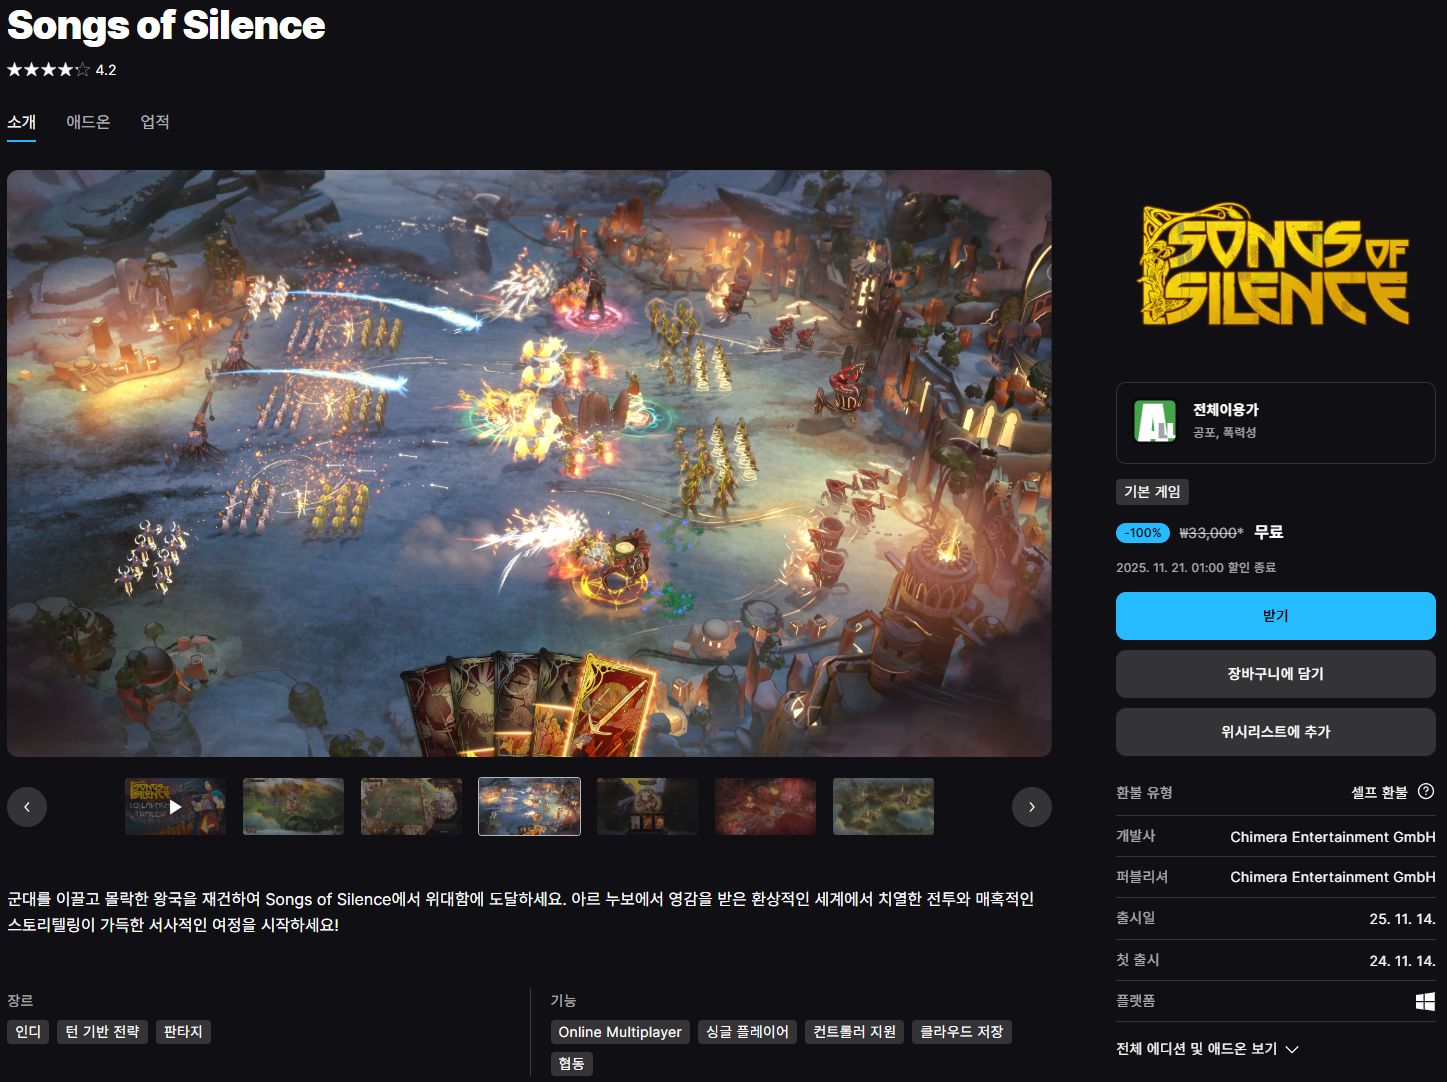
Task: Click the 턴 기반 전략 genre tag
Action: coord(103,1032)
